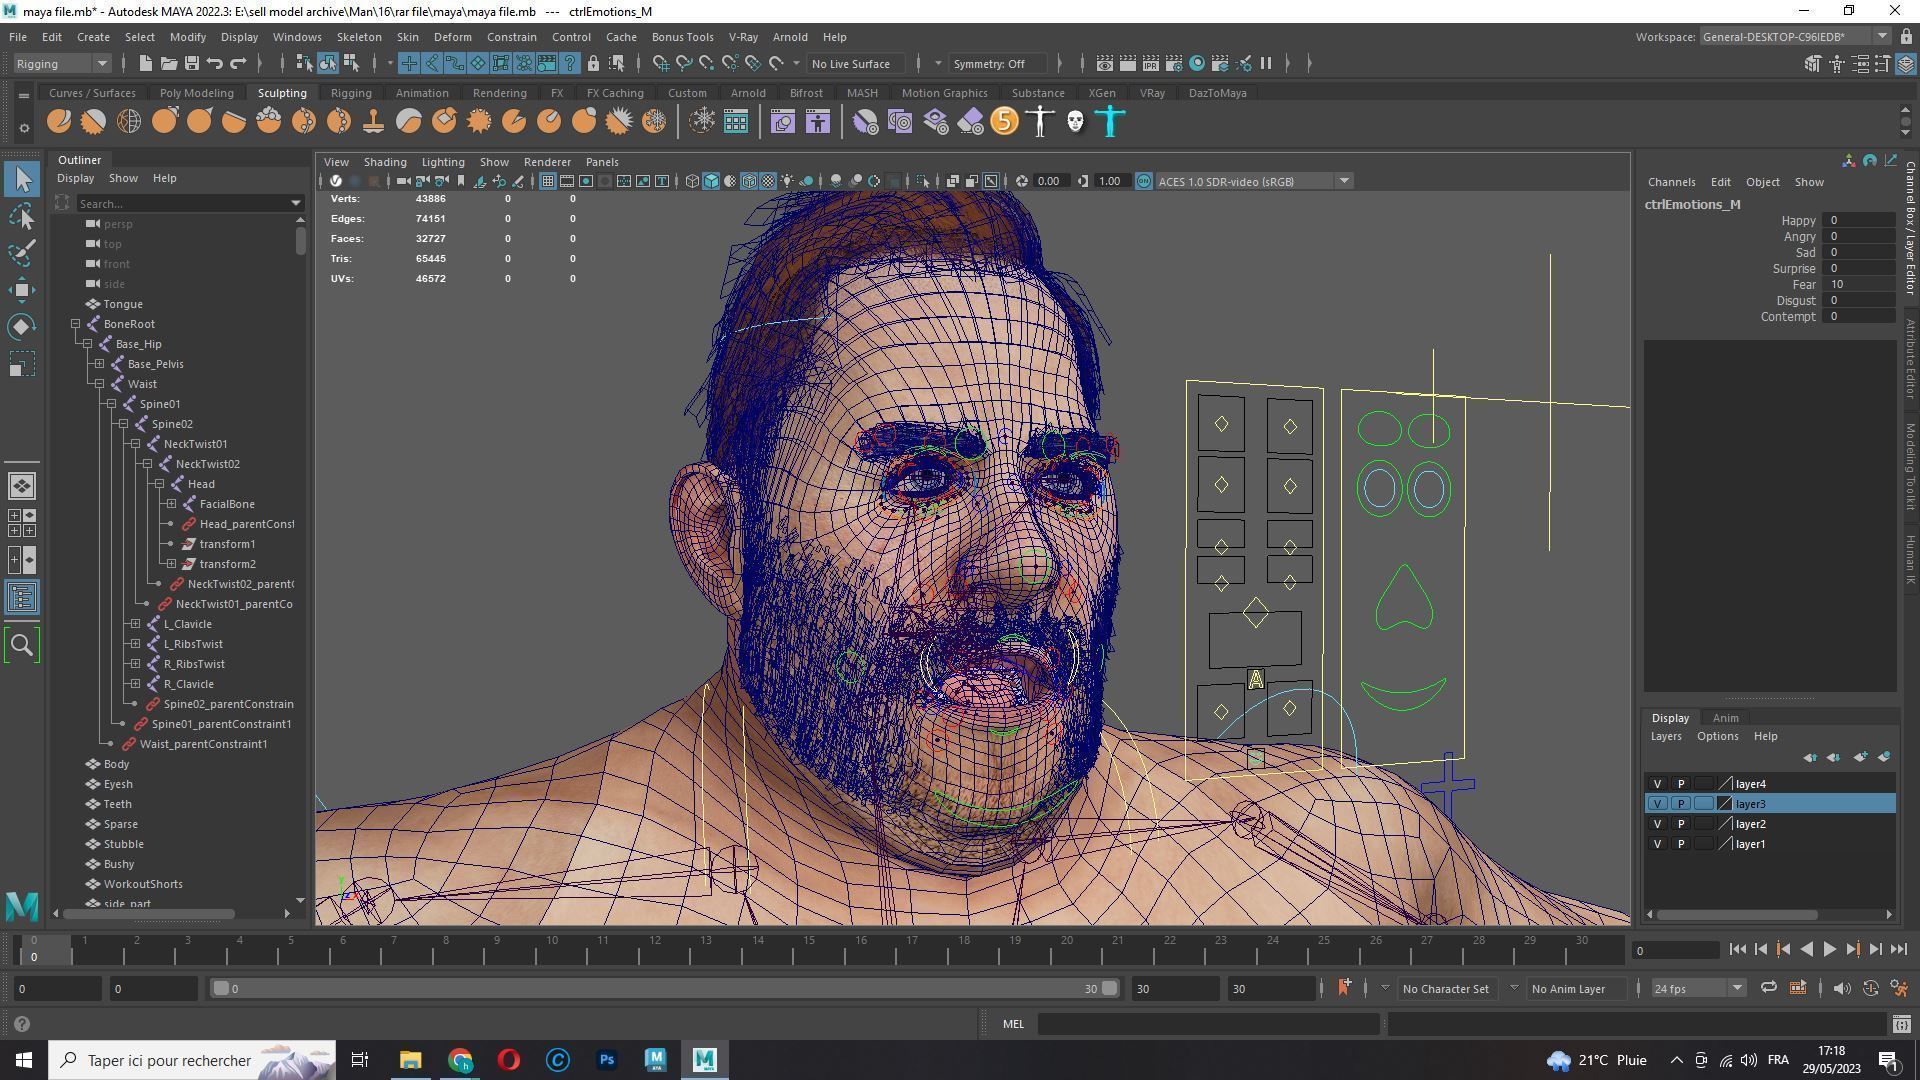Toggle visibility V of layer3
Image resolution: width=1920 pixels, height=1080 pixels.
coord(1657,804)
